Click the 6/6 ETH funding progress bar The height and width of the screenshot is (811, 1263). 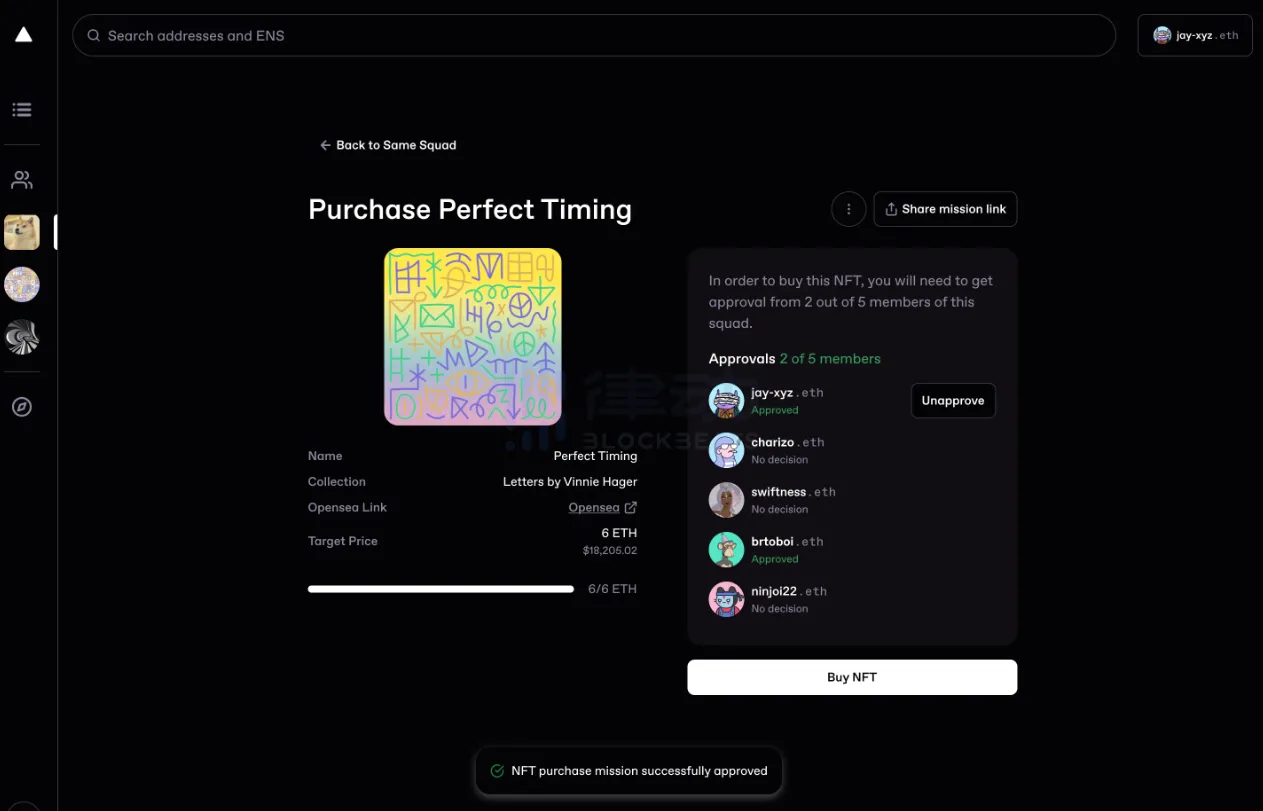(x=441, y=589)
